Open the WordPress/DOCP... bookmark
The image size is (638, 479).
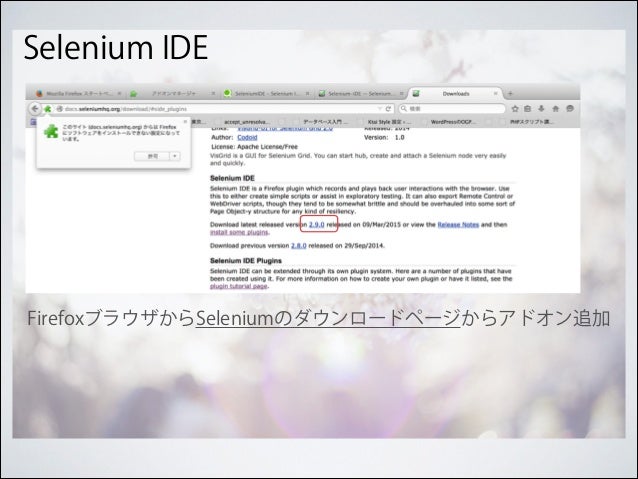click(x=453, y=122)
